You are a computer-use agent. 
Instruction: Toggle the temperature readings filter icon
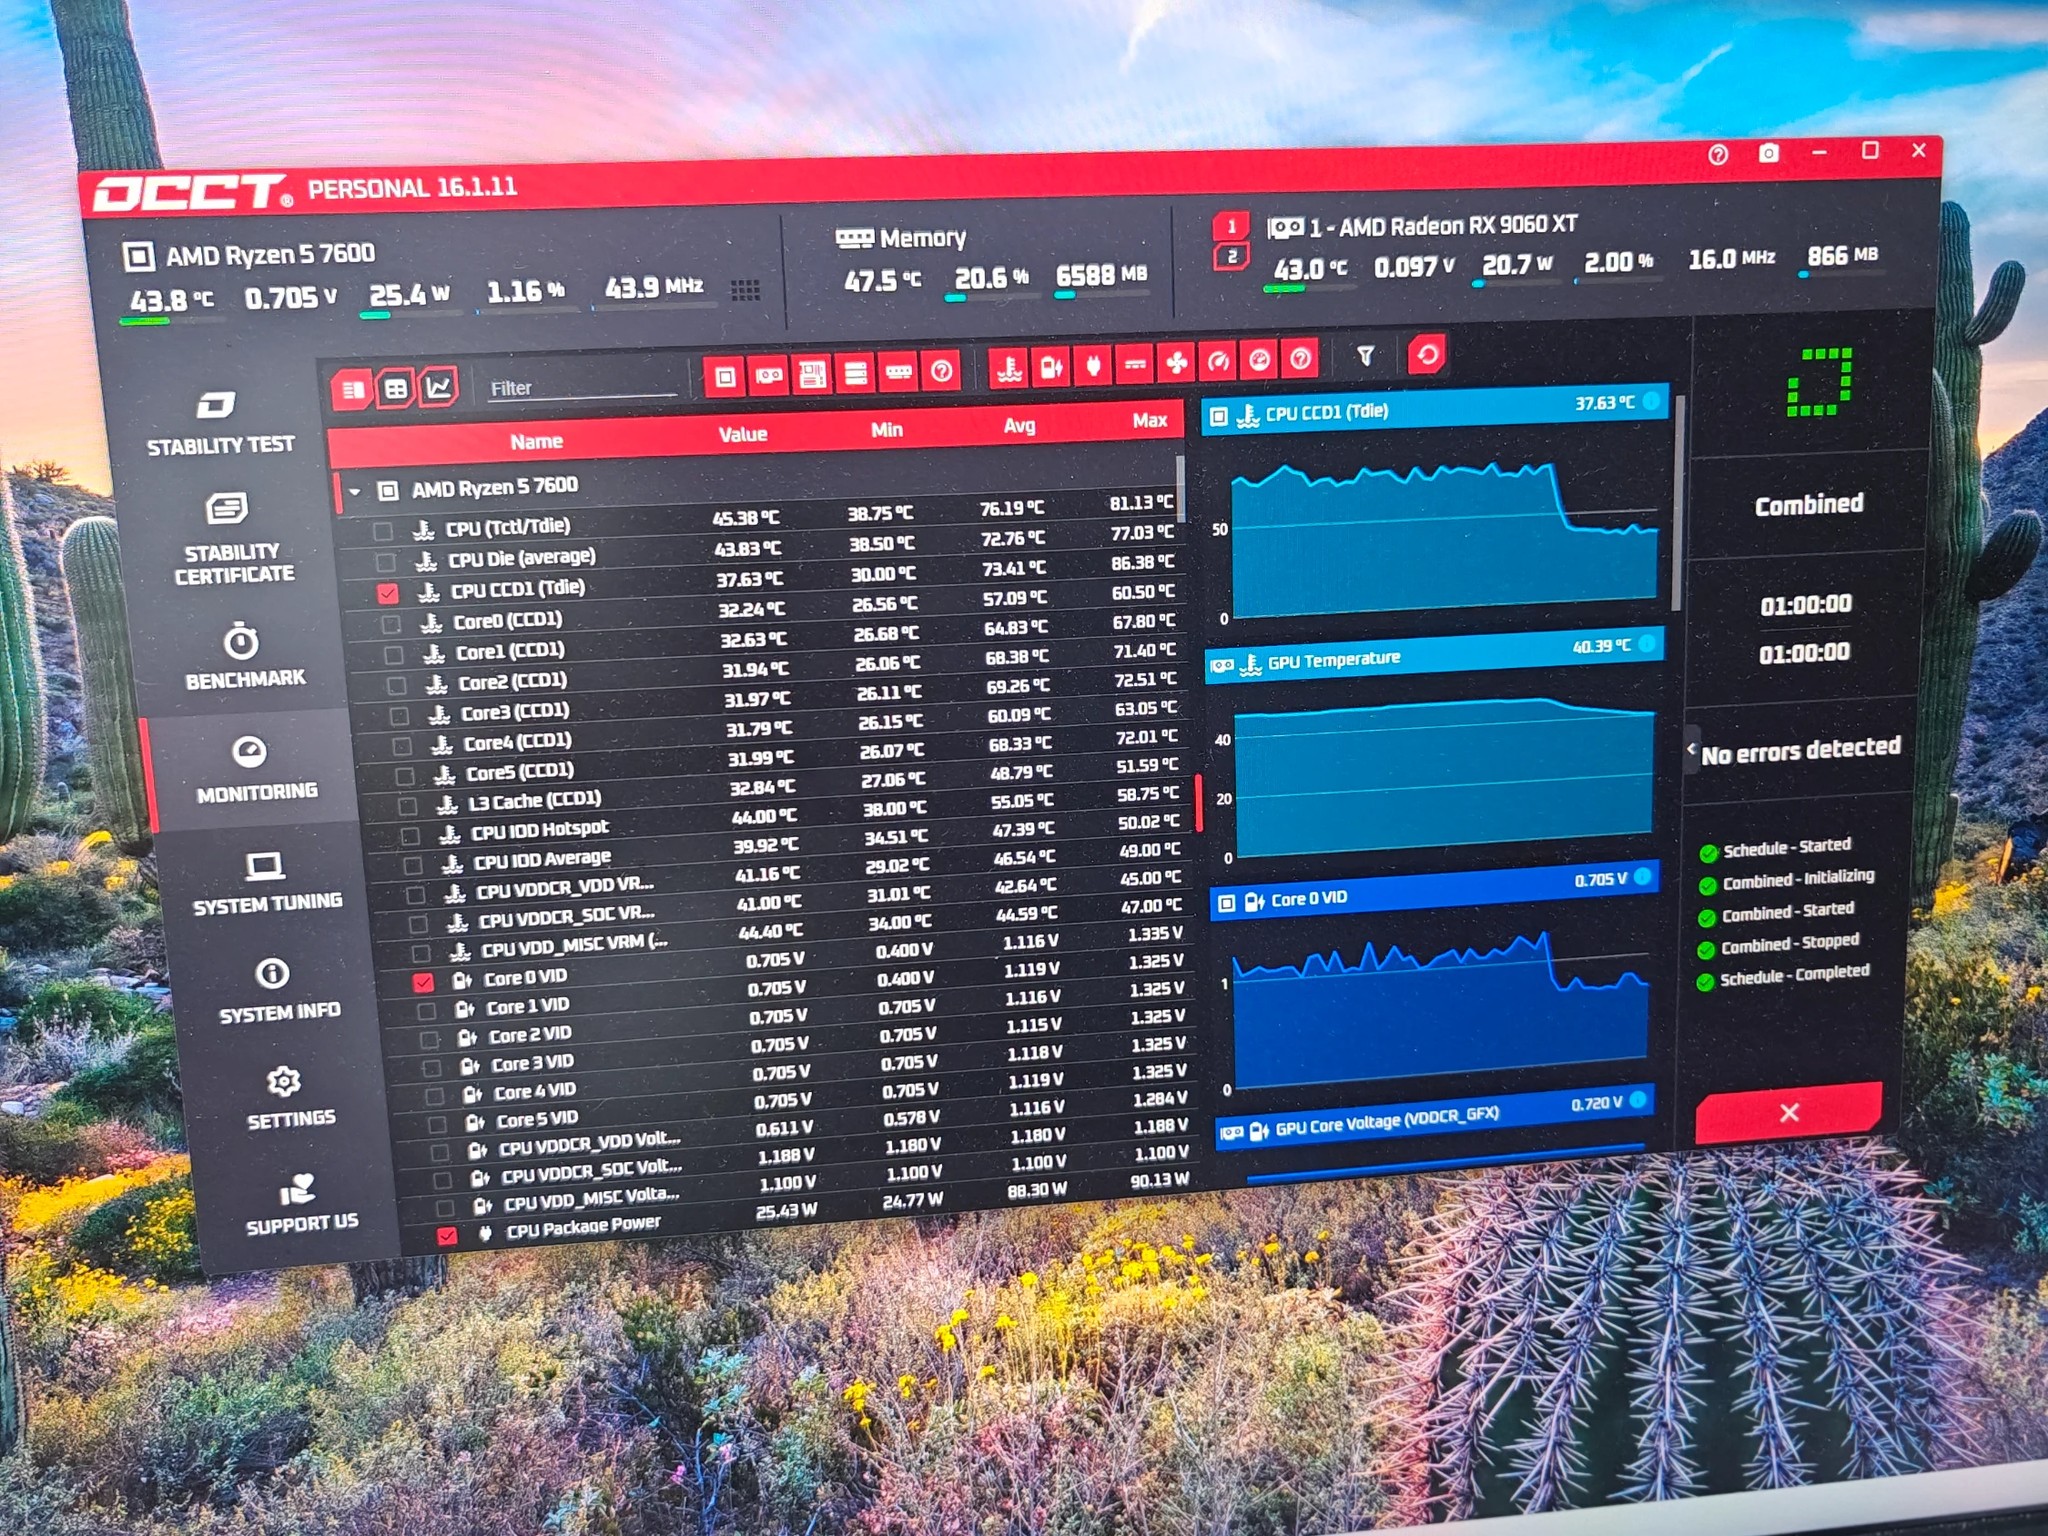1009,368
